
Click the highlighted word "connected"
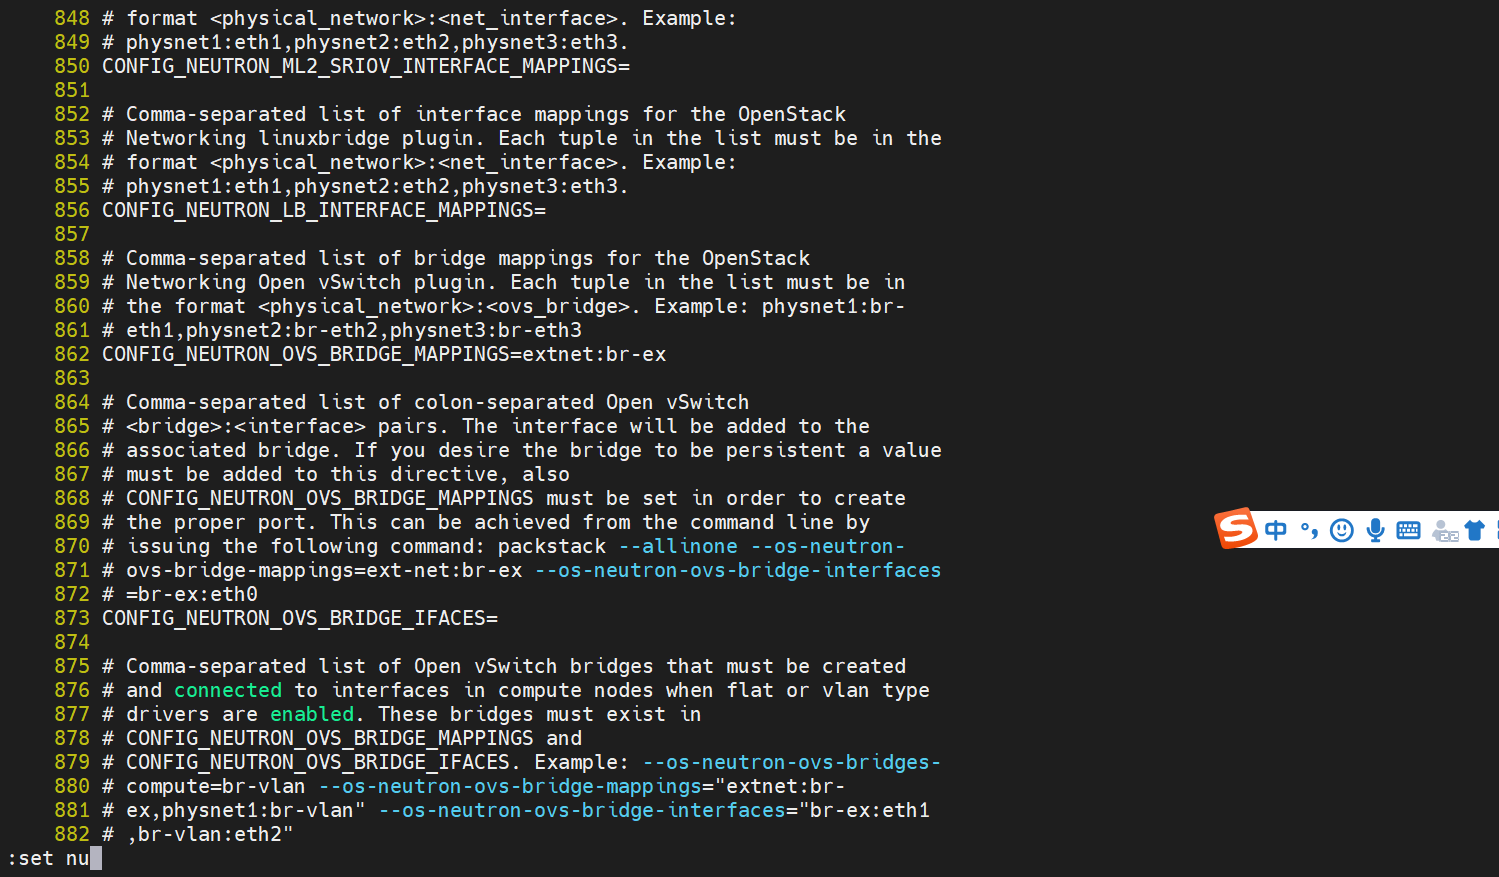228,690
